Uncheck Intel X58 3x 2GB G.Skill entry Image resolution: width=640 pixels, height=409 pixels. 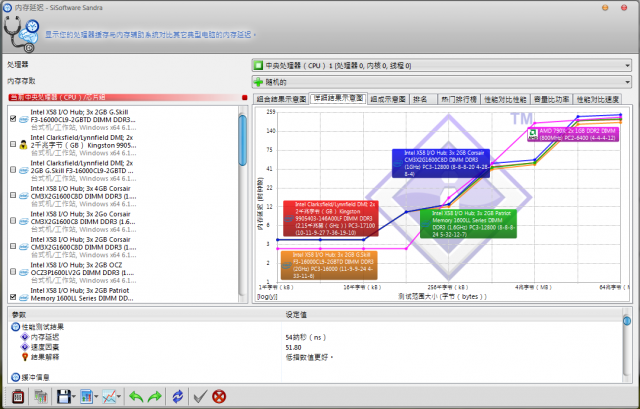pos(13,118)
